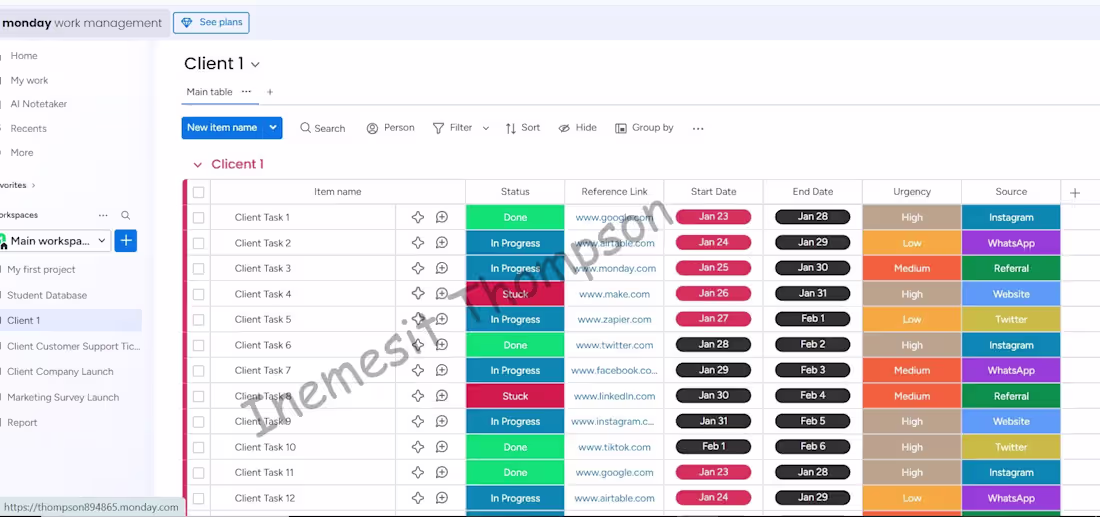Open update conversation for Client Task 4
The width and height of the screenshot is (1100, 517).
point(442,294)
